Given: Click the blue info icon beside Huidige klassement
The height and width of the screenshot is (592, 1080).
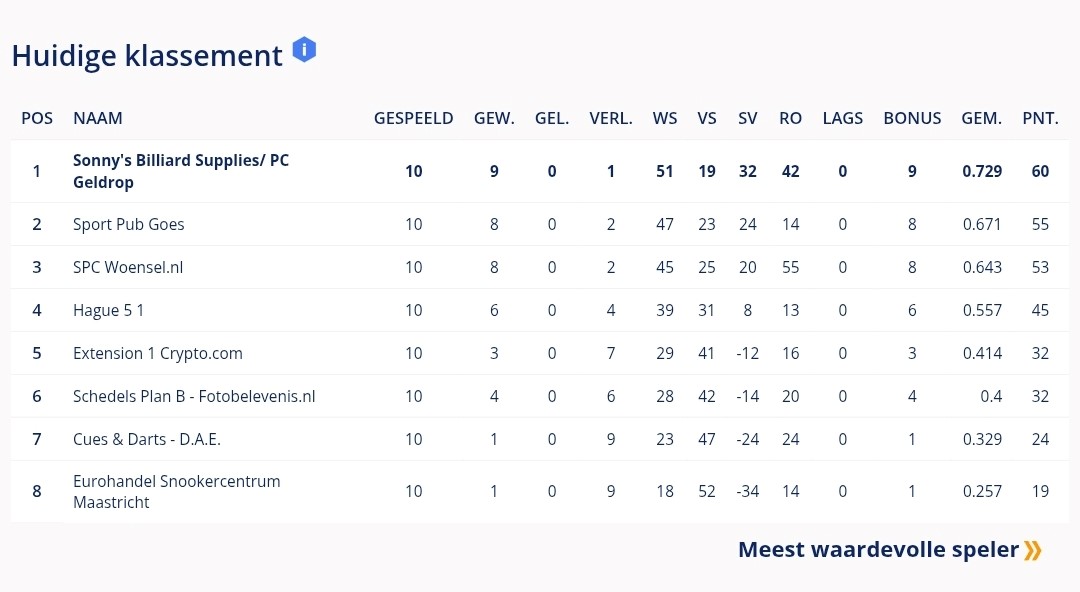Looking at the screenshot, I should pyautogui.click(x=304, y=50).
